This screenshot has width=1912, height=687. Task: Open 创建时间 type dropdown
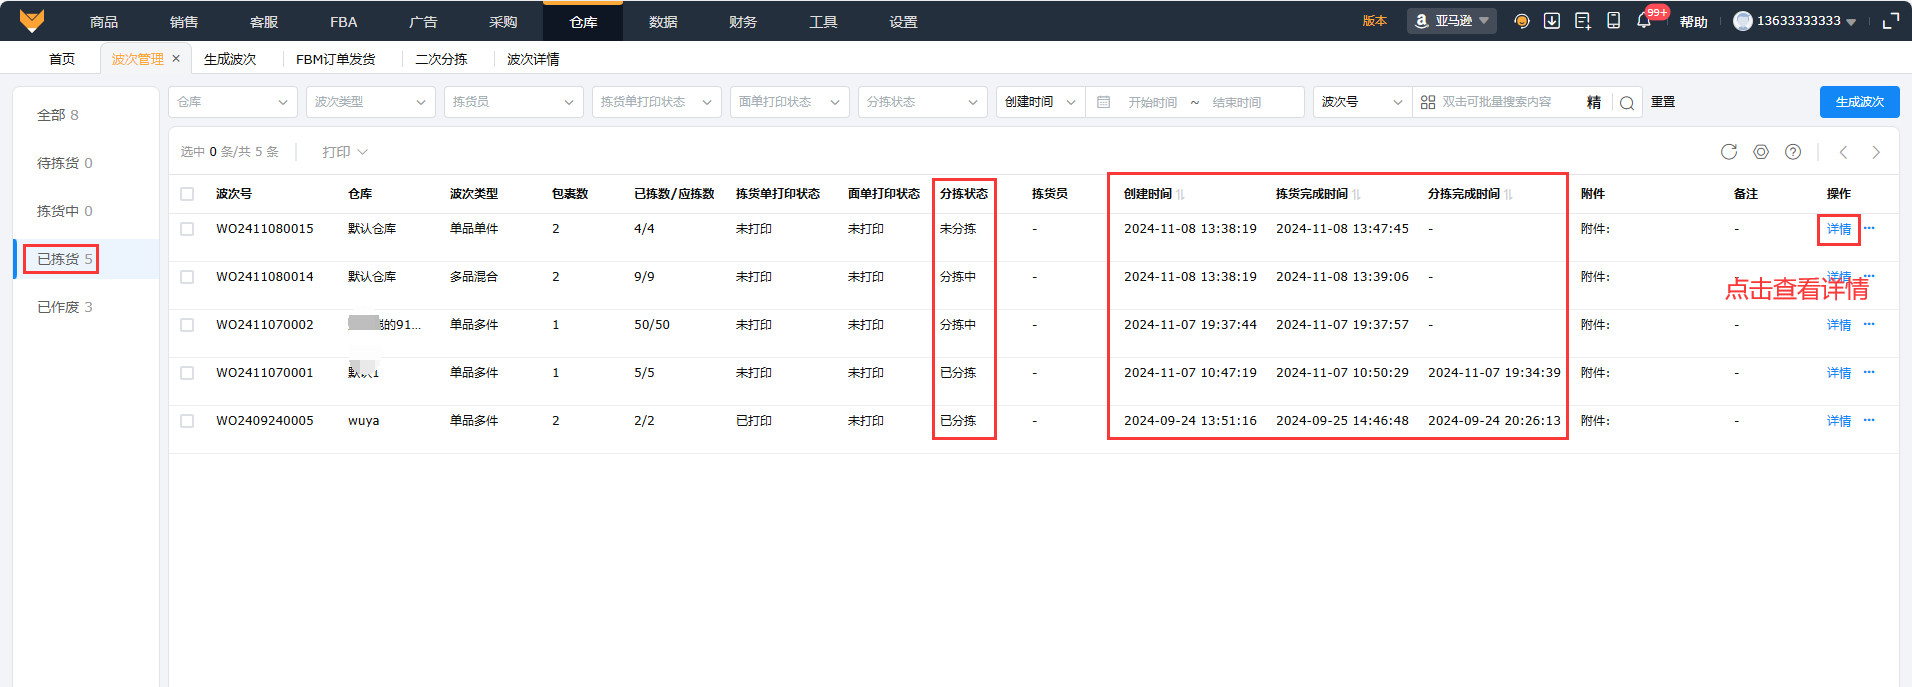1041,102
